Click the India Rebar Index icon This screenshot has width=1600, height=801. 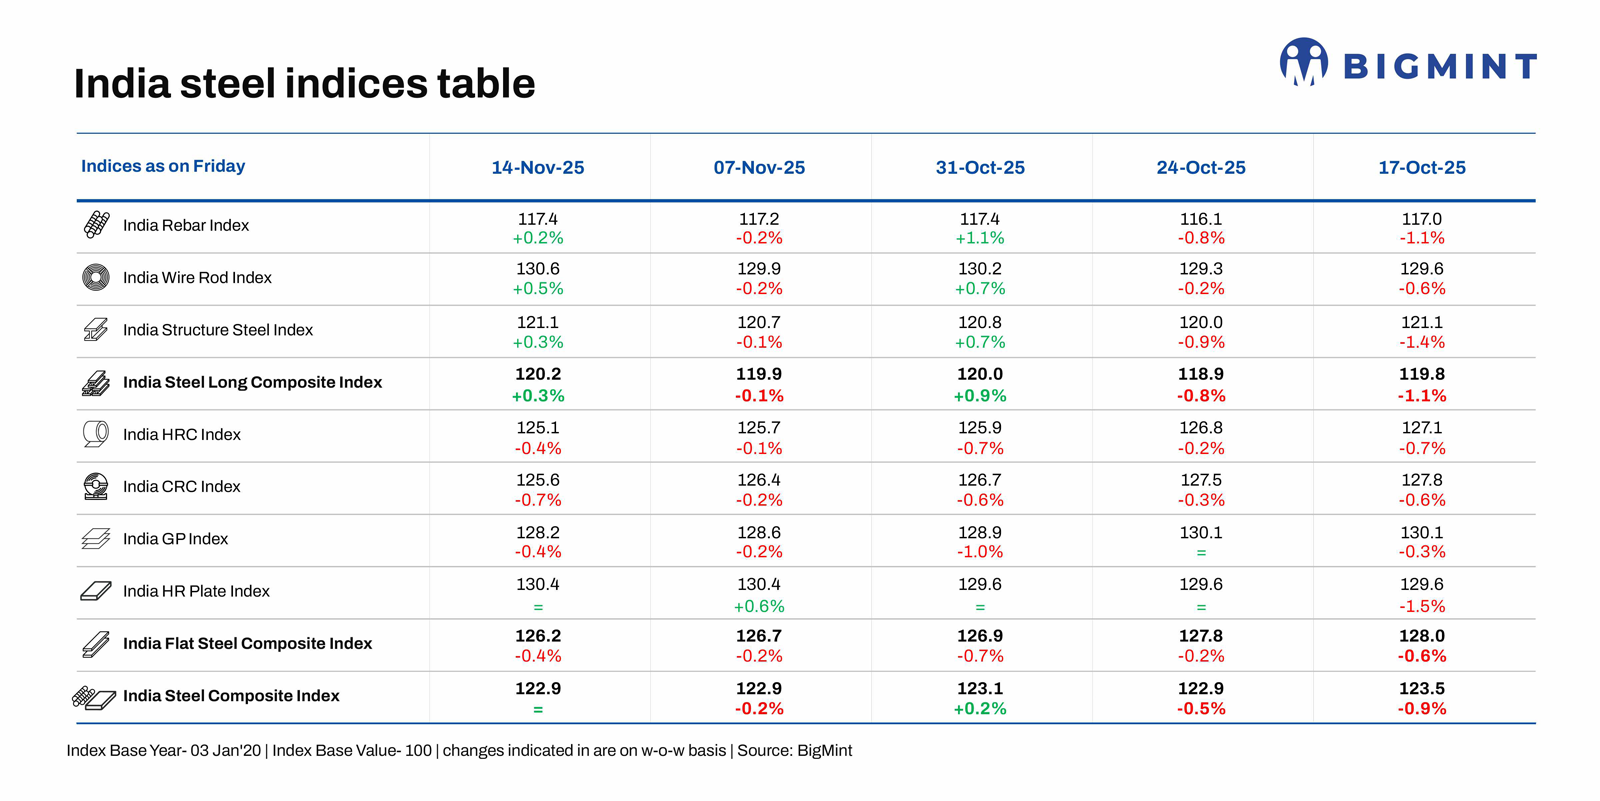[x=96, y=225]
